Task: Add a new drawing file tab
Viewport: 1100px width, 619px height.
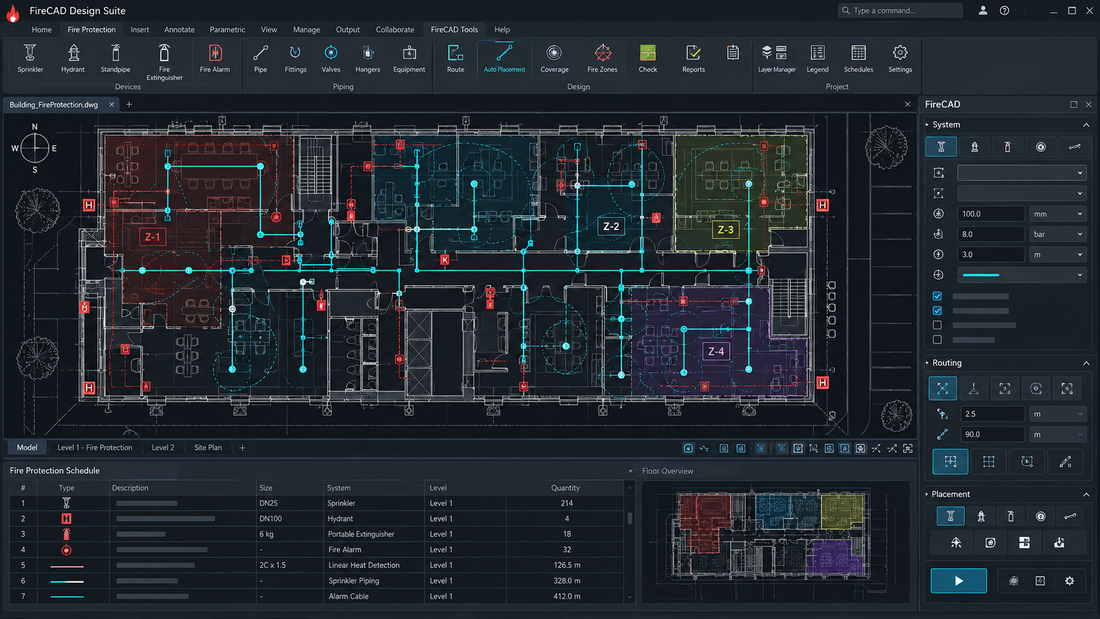Action: click(x=129, y=105)
